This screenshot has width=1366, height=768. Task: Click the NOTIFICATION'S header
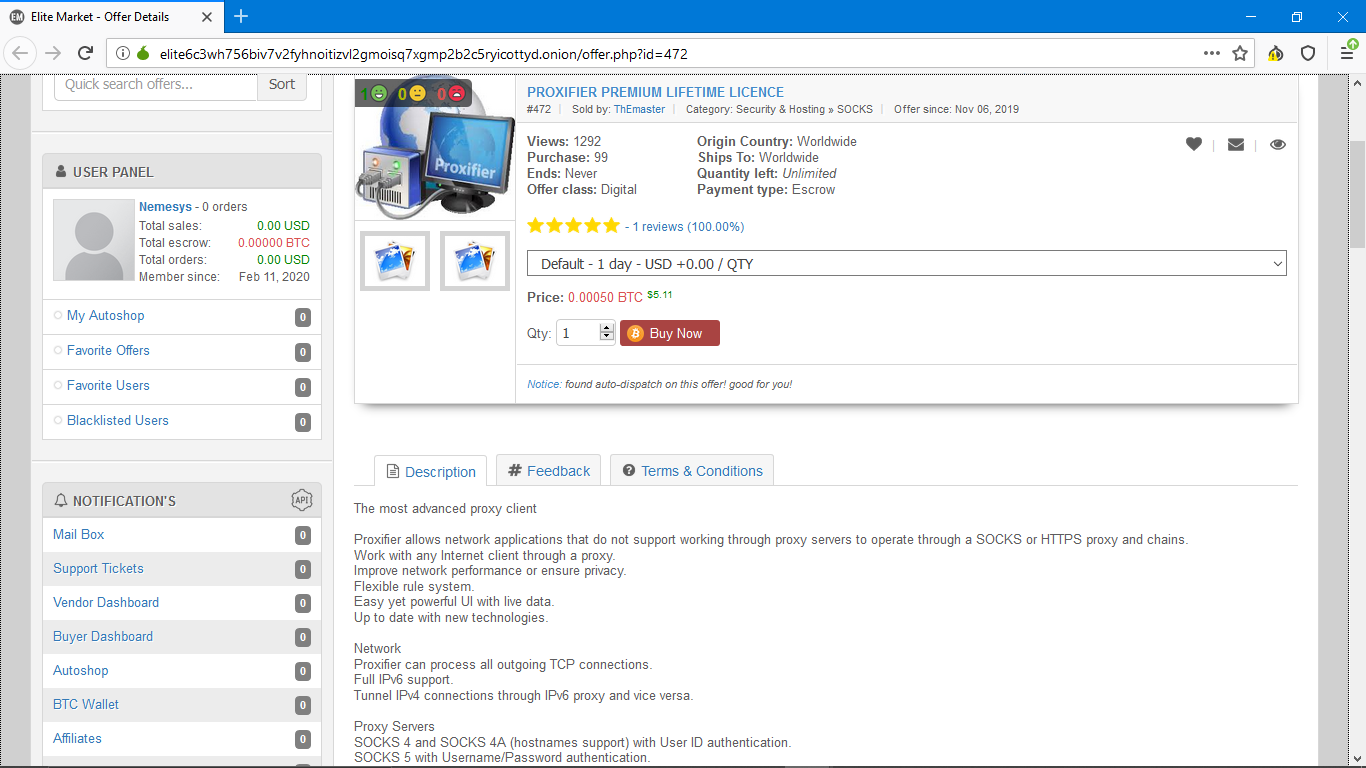182,500
